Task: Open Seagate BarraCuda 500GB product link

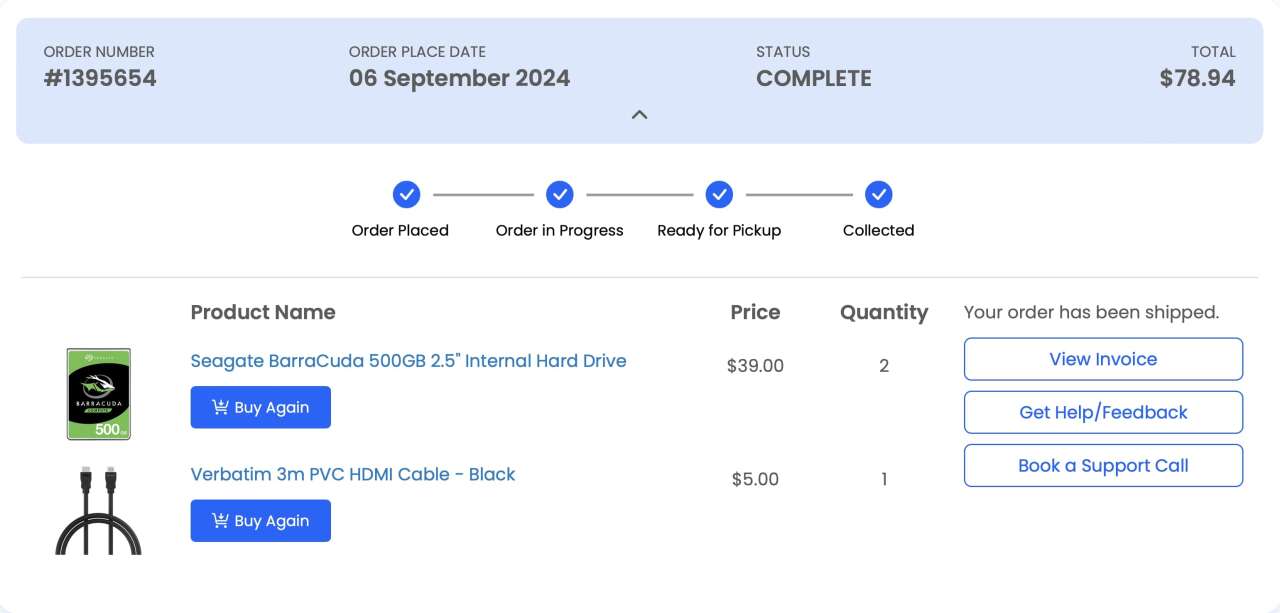Action: tap(408, 361)
